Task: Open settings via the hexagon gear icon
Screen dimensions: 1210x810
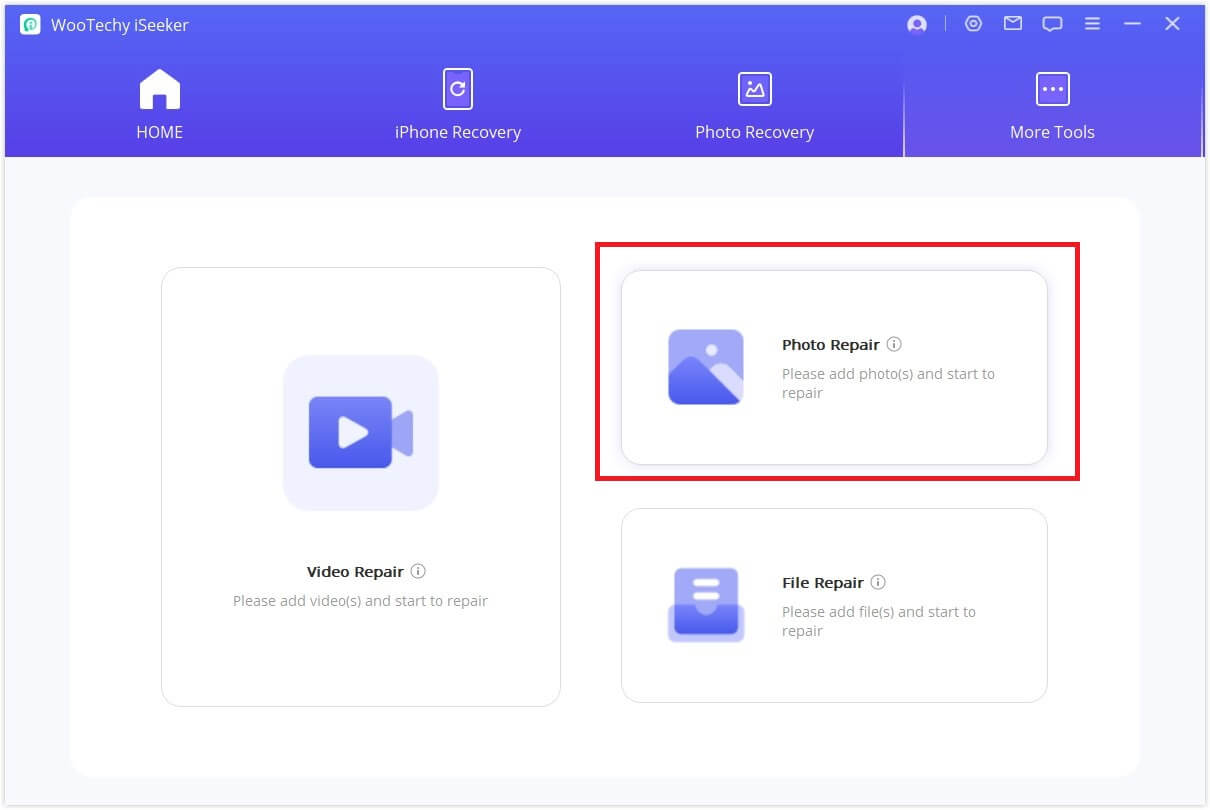Action: (x=973, y=24)
